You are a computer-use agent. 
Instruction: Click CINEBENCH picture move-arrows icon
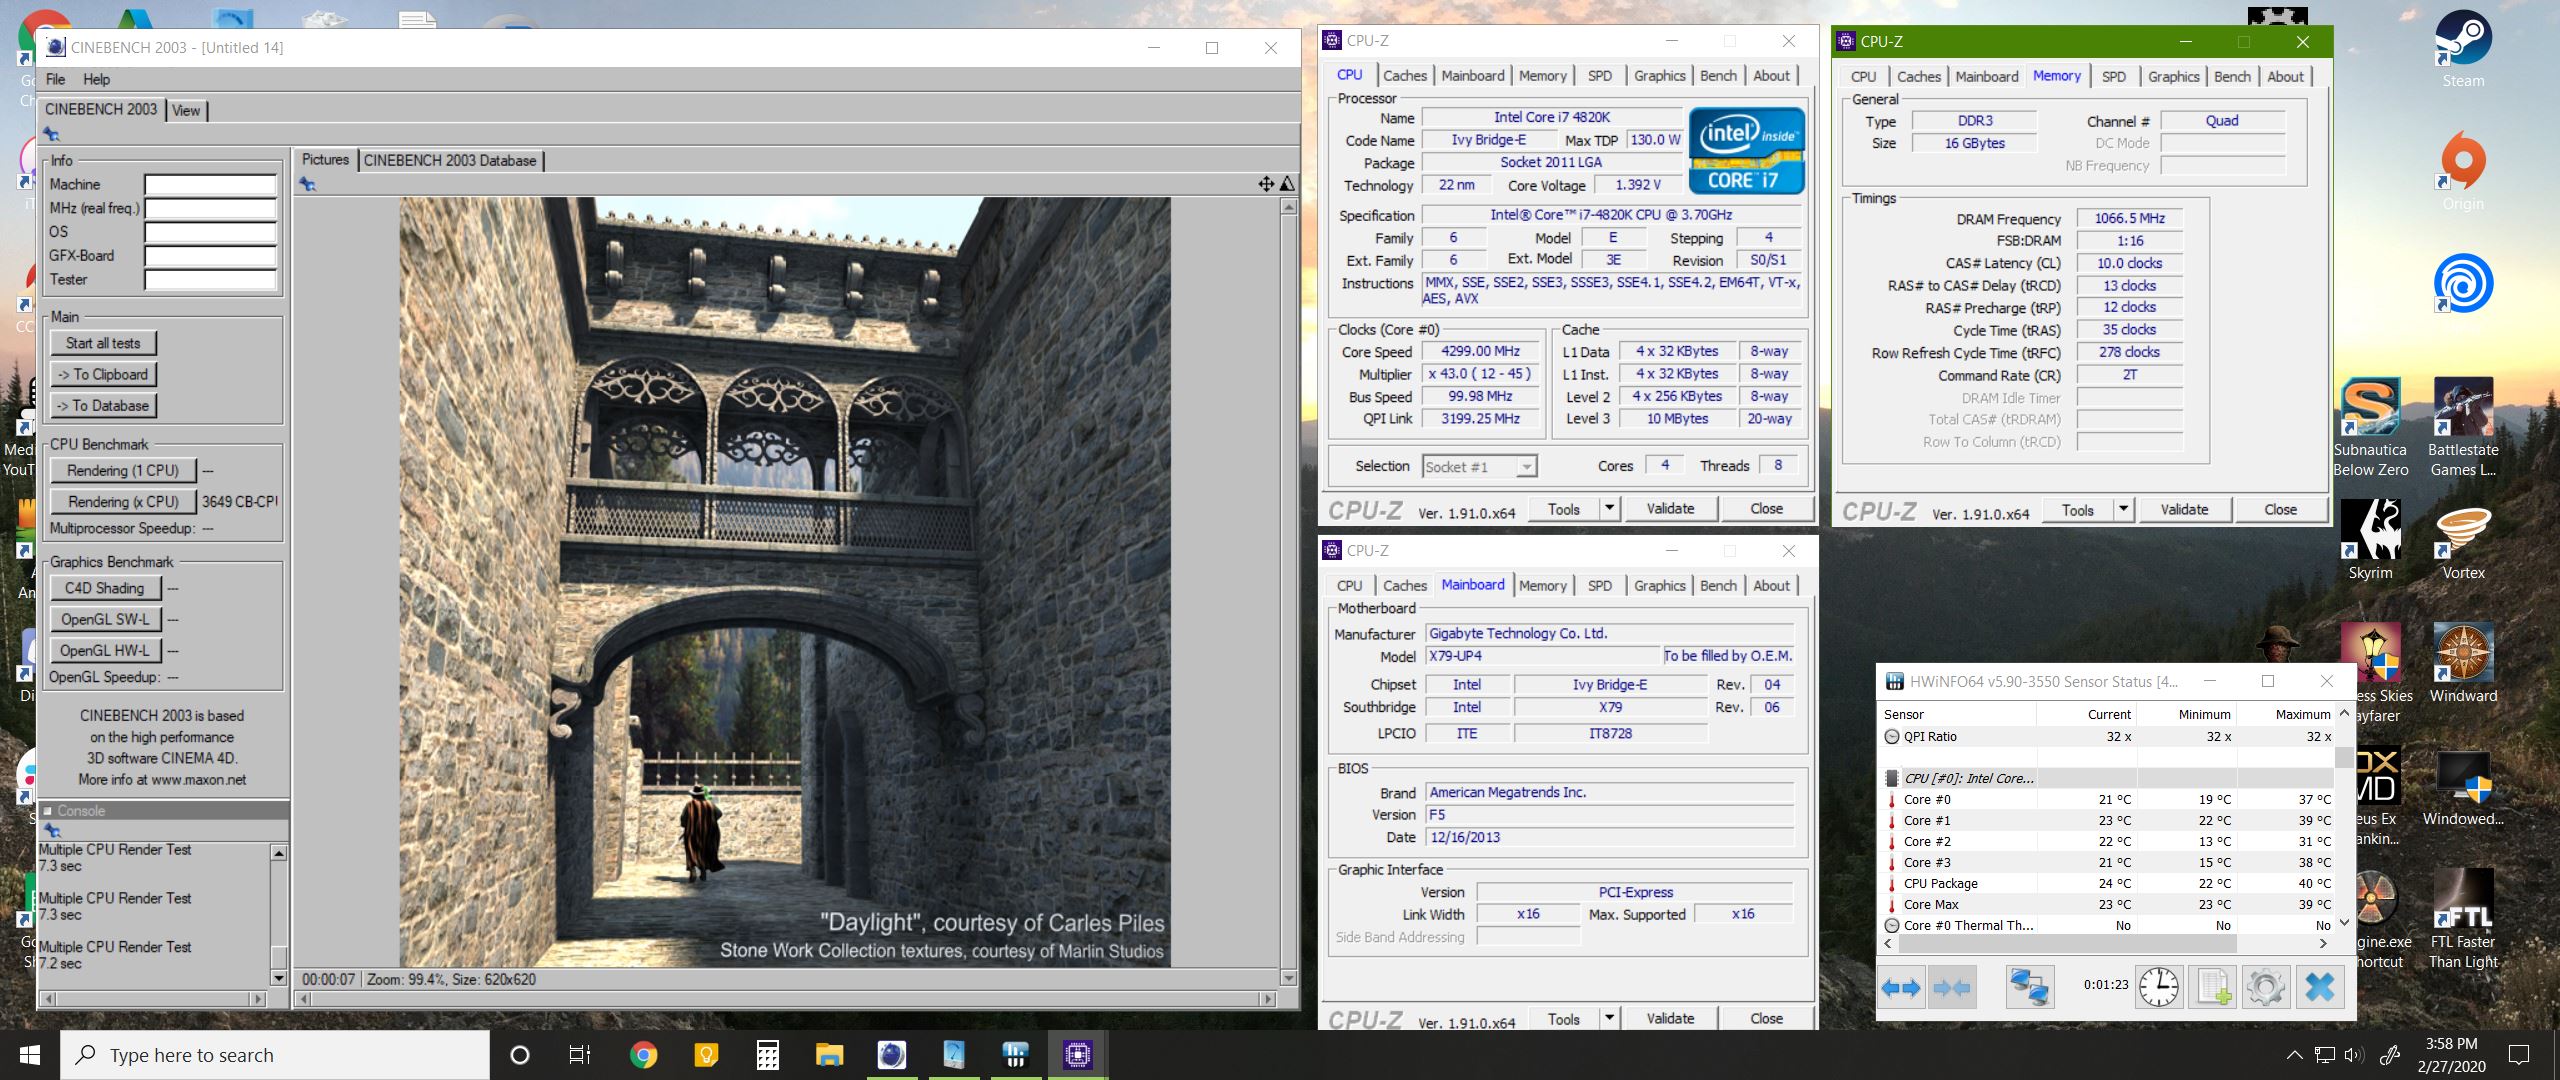point(1266,184)
